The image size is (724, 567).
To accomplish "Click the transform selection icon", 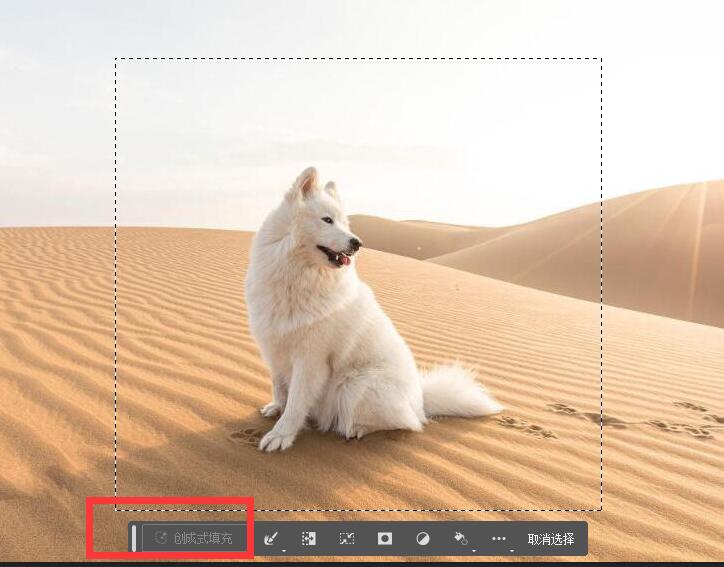I will pyautogui.click(x=347, y=538).
